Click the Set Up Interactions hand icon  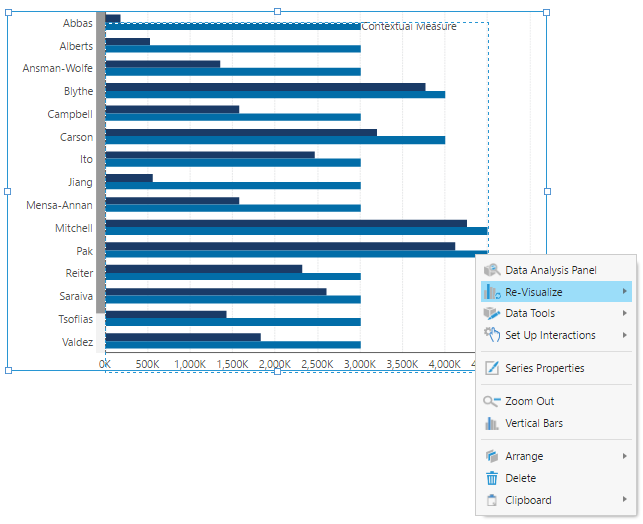(492, 335)
